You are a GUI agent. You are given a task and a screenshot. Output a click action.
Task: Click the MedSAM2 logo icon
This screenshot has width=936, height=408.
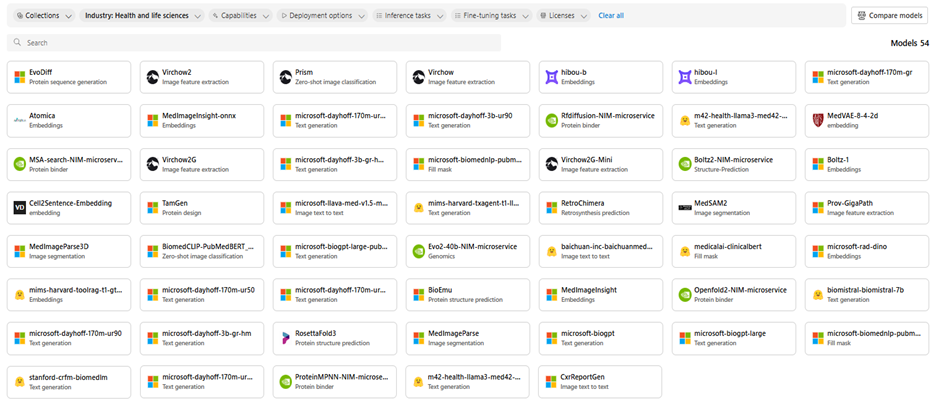tap(685, 207)
